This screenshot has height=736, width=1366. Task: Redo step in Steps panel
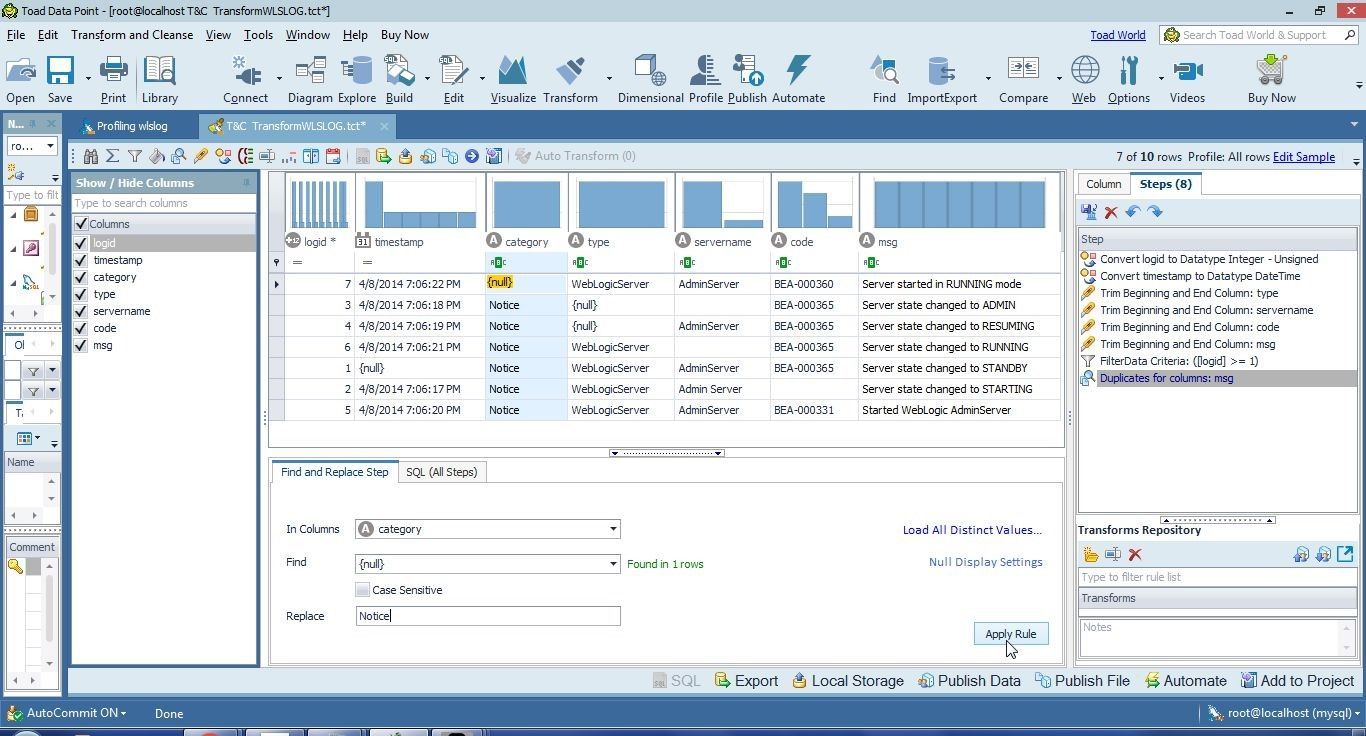point(1155,212)
